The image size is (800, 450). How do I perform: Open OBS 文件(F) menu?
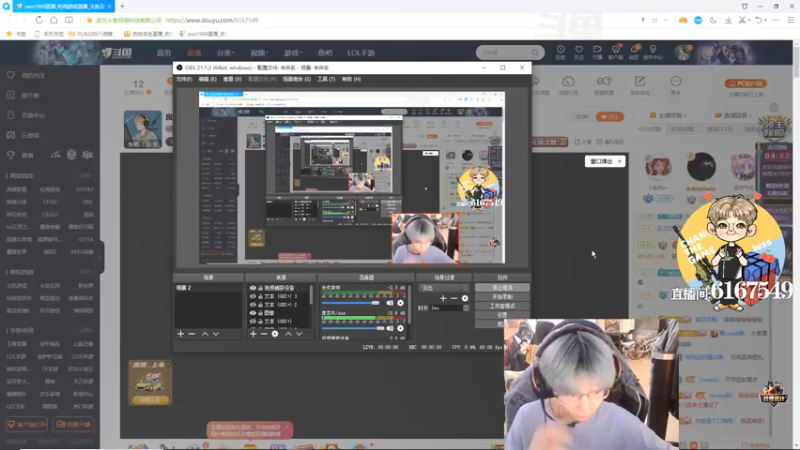point(184,79)
